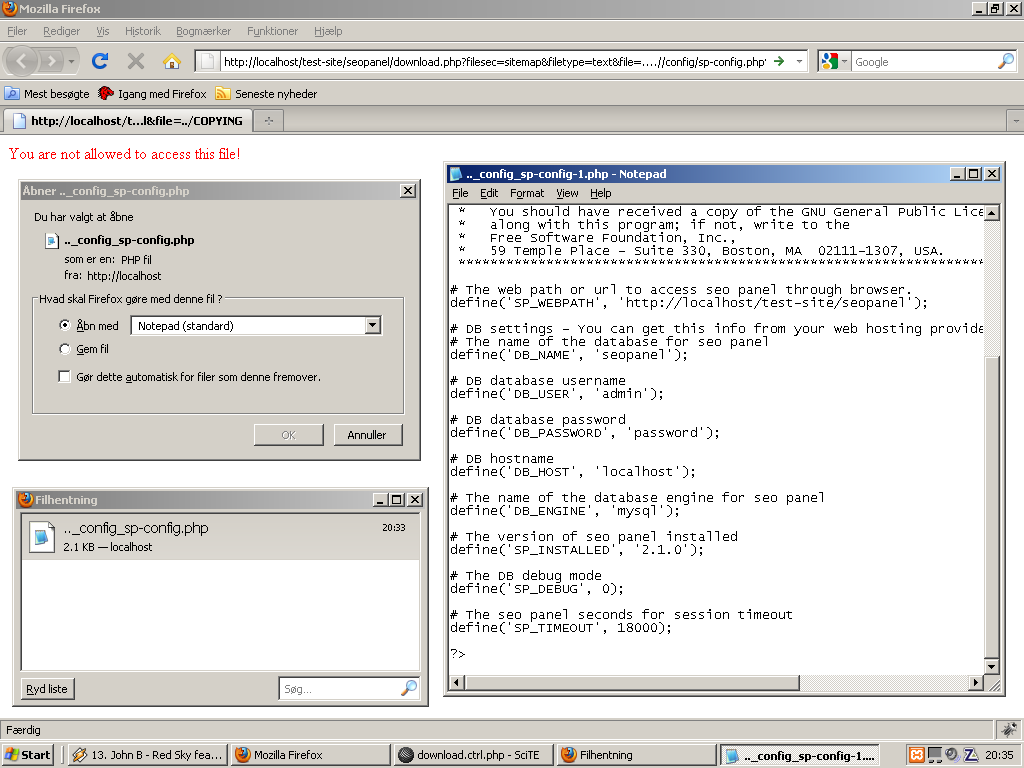Select Gem fil radio option

click(x=65, y=349)
